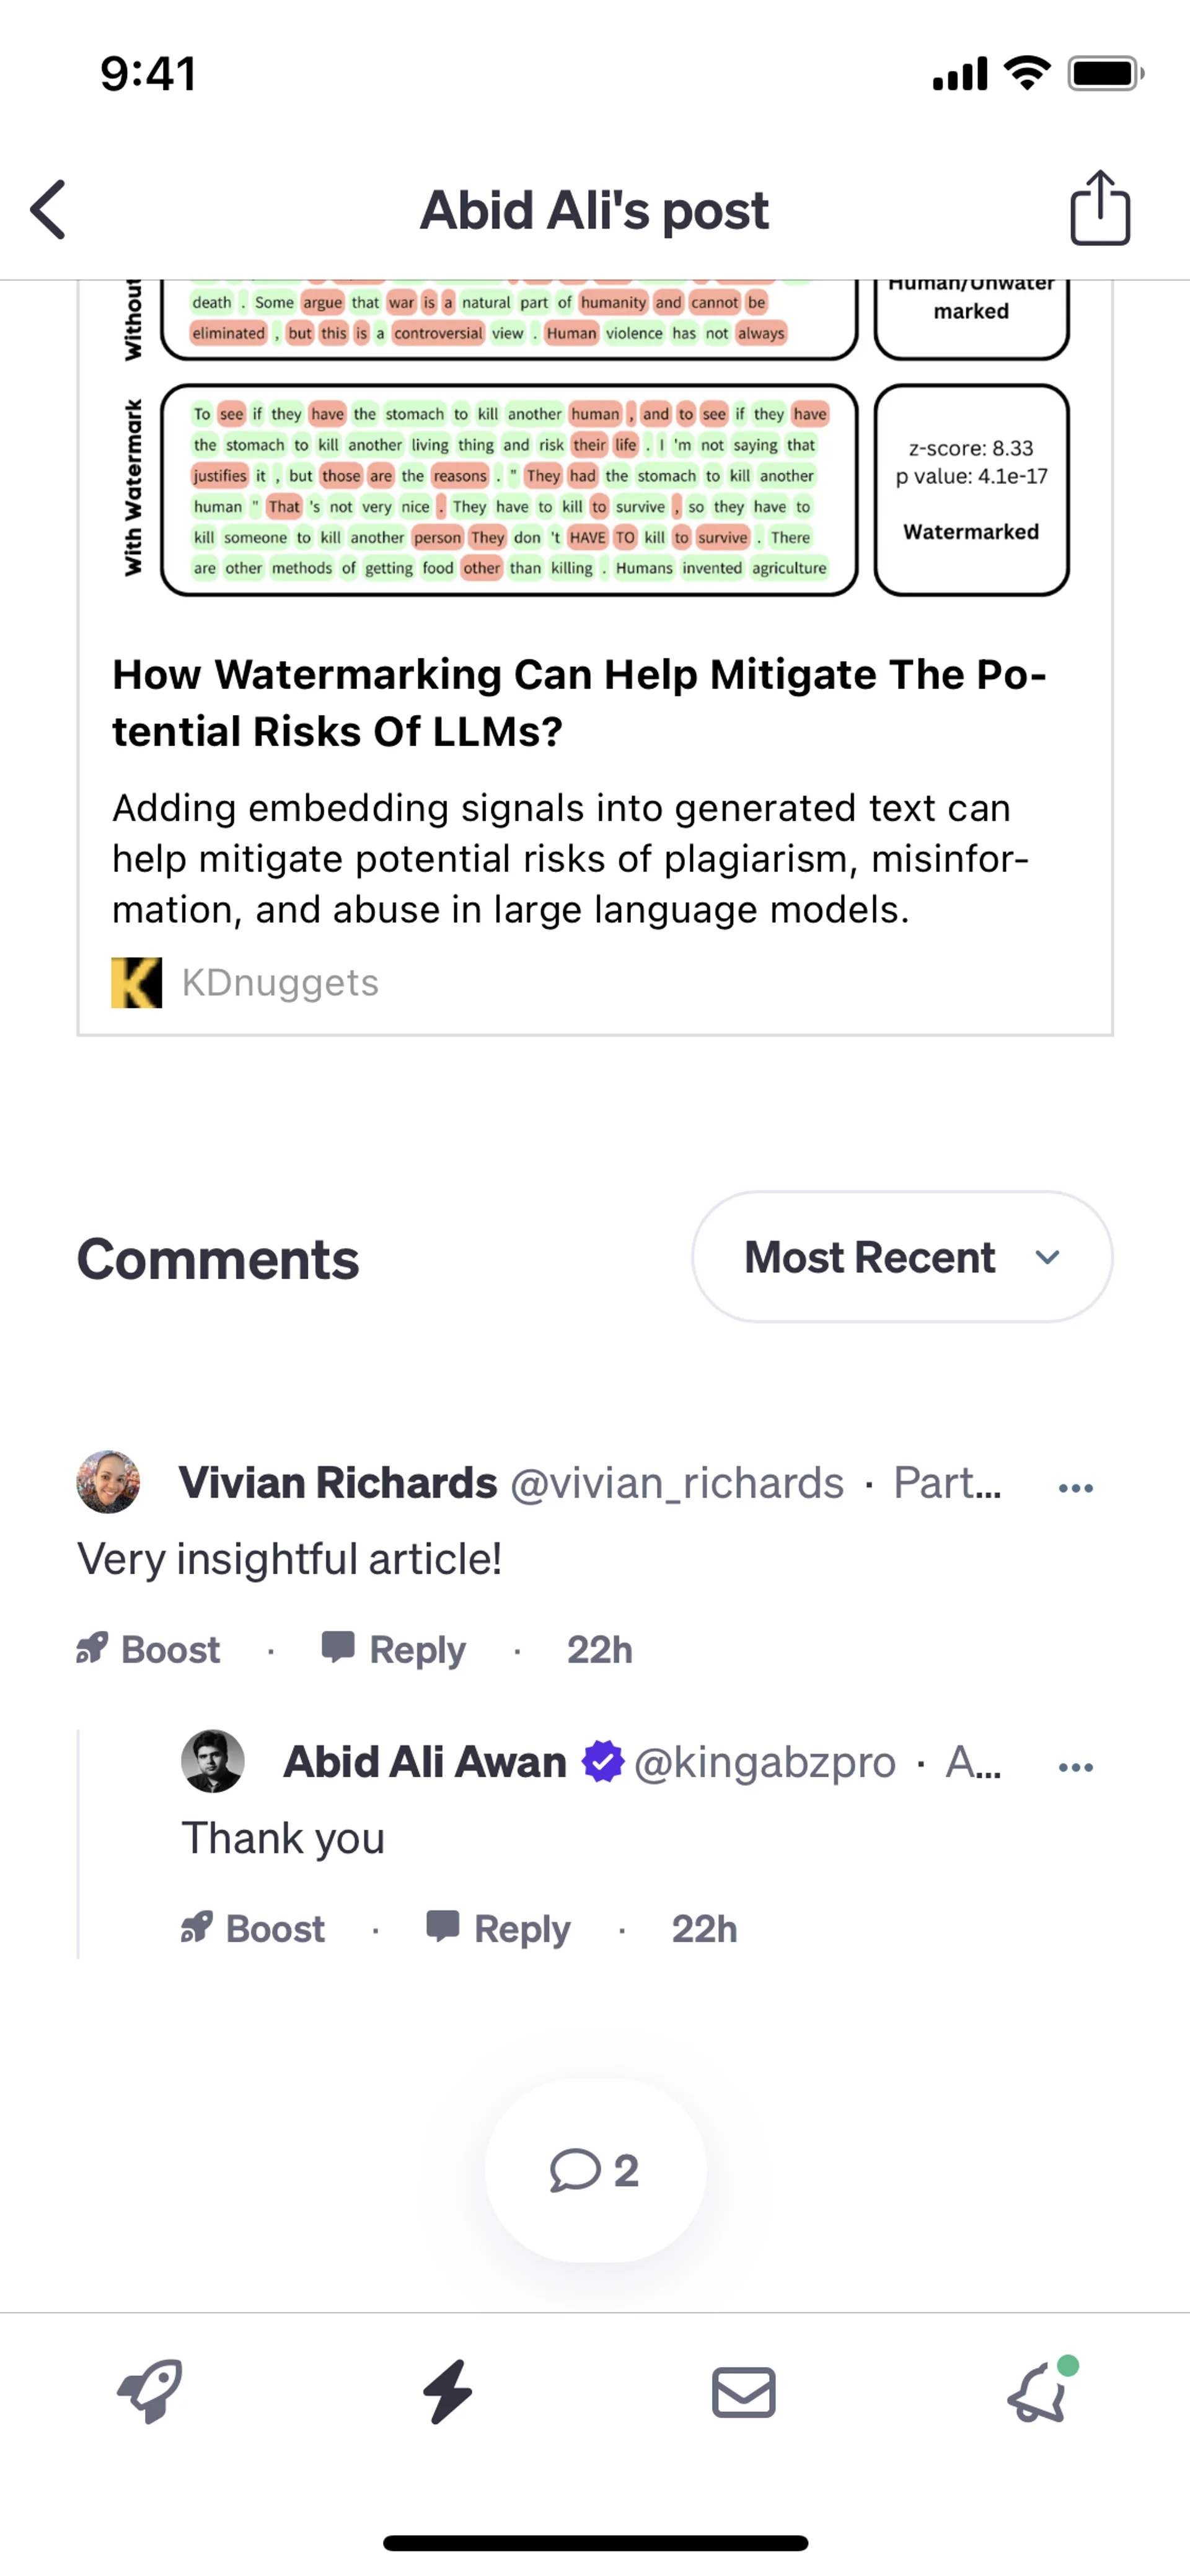The height and width of the screenshot is (2576, 1190).
Task: Open the rocket home tab
Action: [x=150, y=2392]
